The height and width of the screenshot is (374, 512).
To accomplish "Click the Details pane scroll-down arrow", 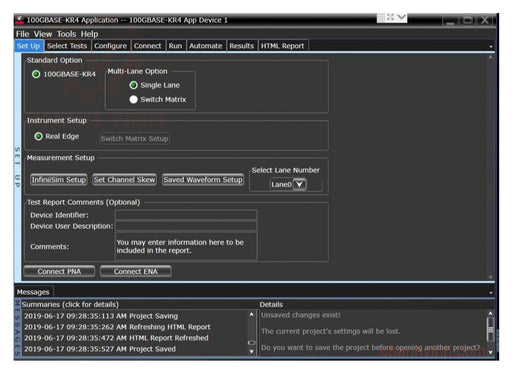I will [490, 352].
